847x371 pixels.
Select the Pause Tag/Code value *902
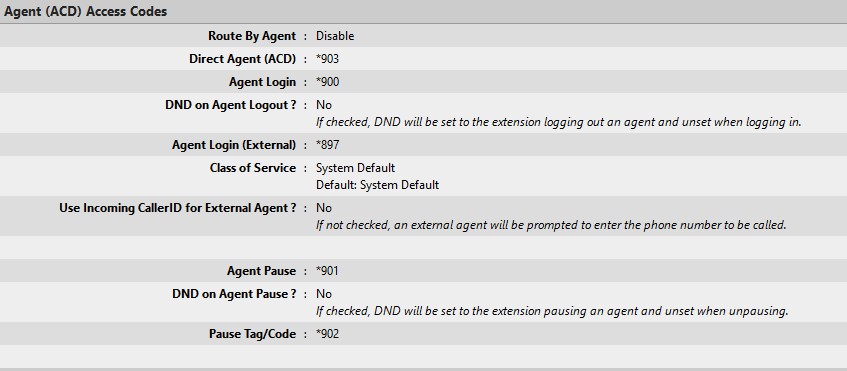pos(327,334)
